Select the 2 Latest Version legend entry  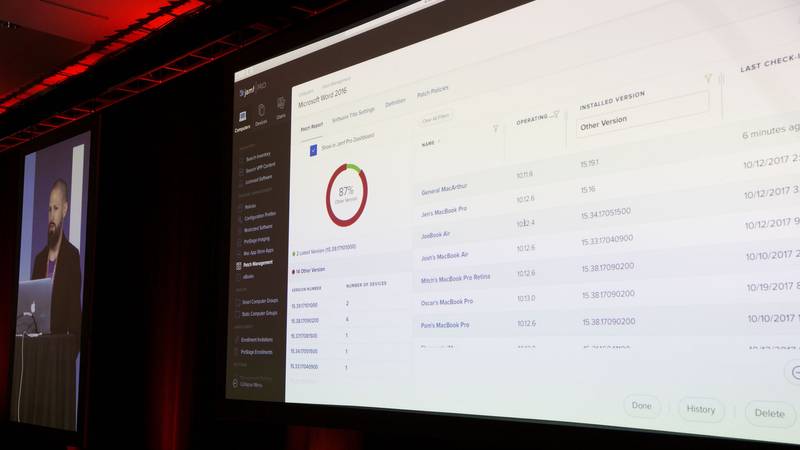pyautogui.click(x=324, y=250)
